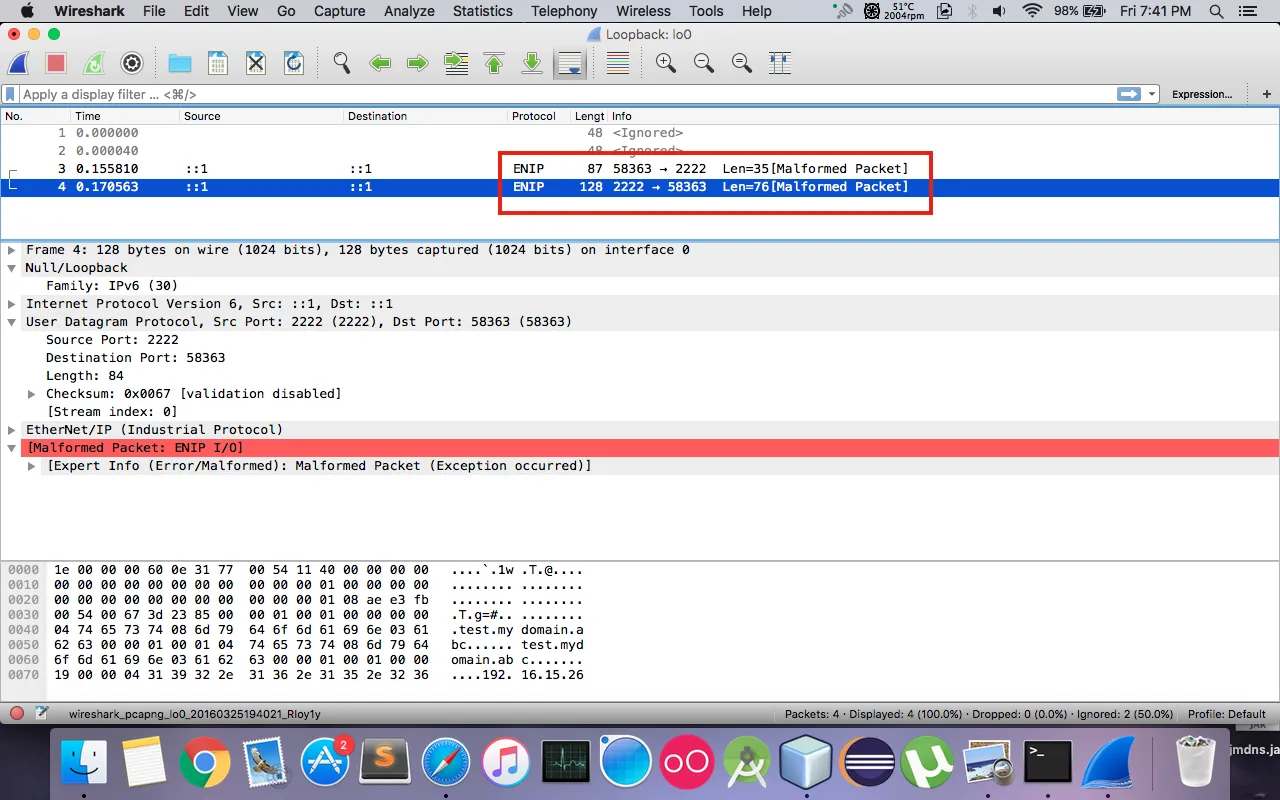Add a display filter button with plus

pos(1267,94)
